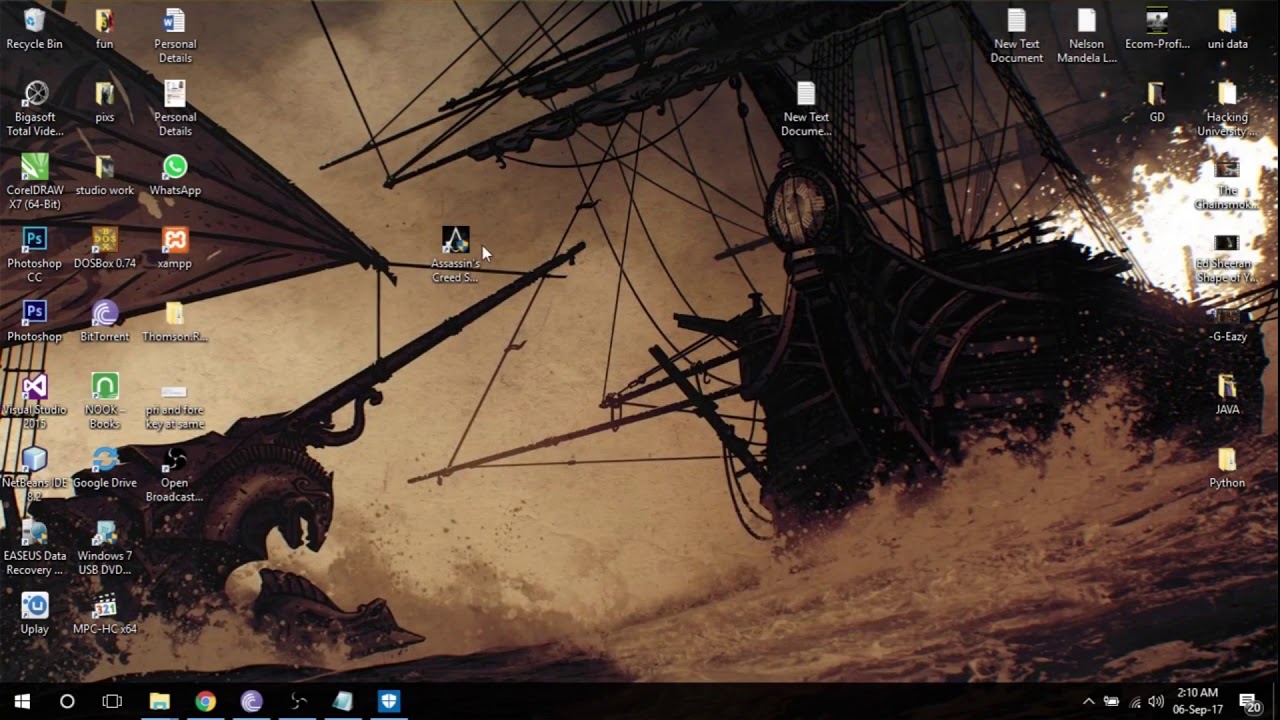Select the NOOK - Books shortcut

[104, 401]
